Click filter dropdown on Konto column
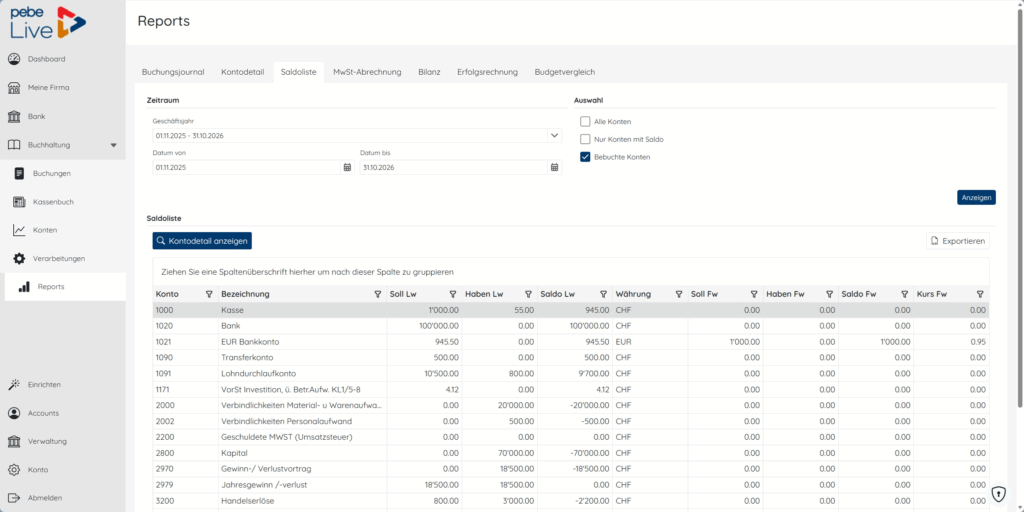This screenshot has height=512, width=1024. coord(209,295)
